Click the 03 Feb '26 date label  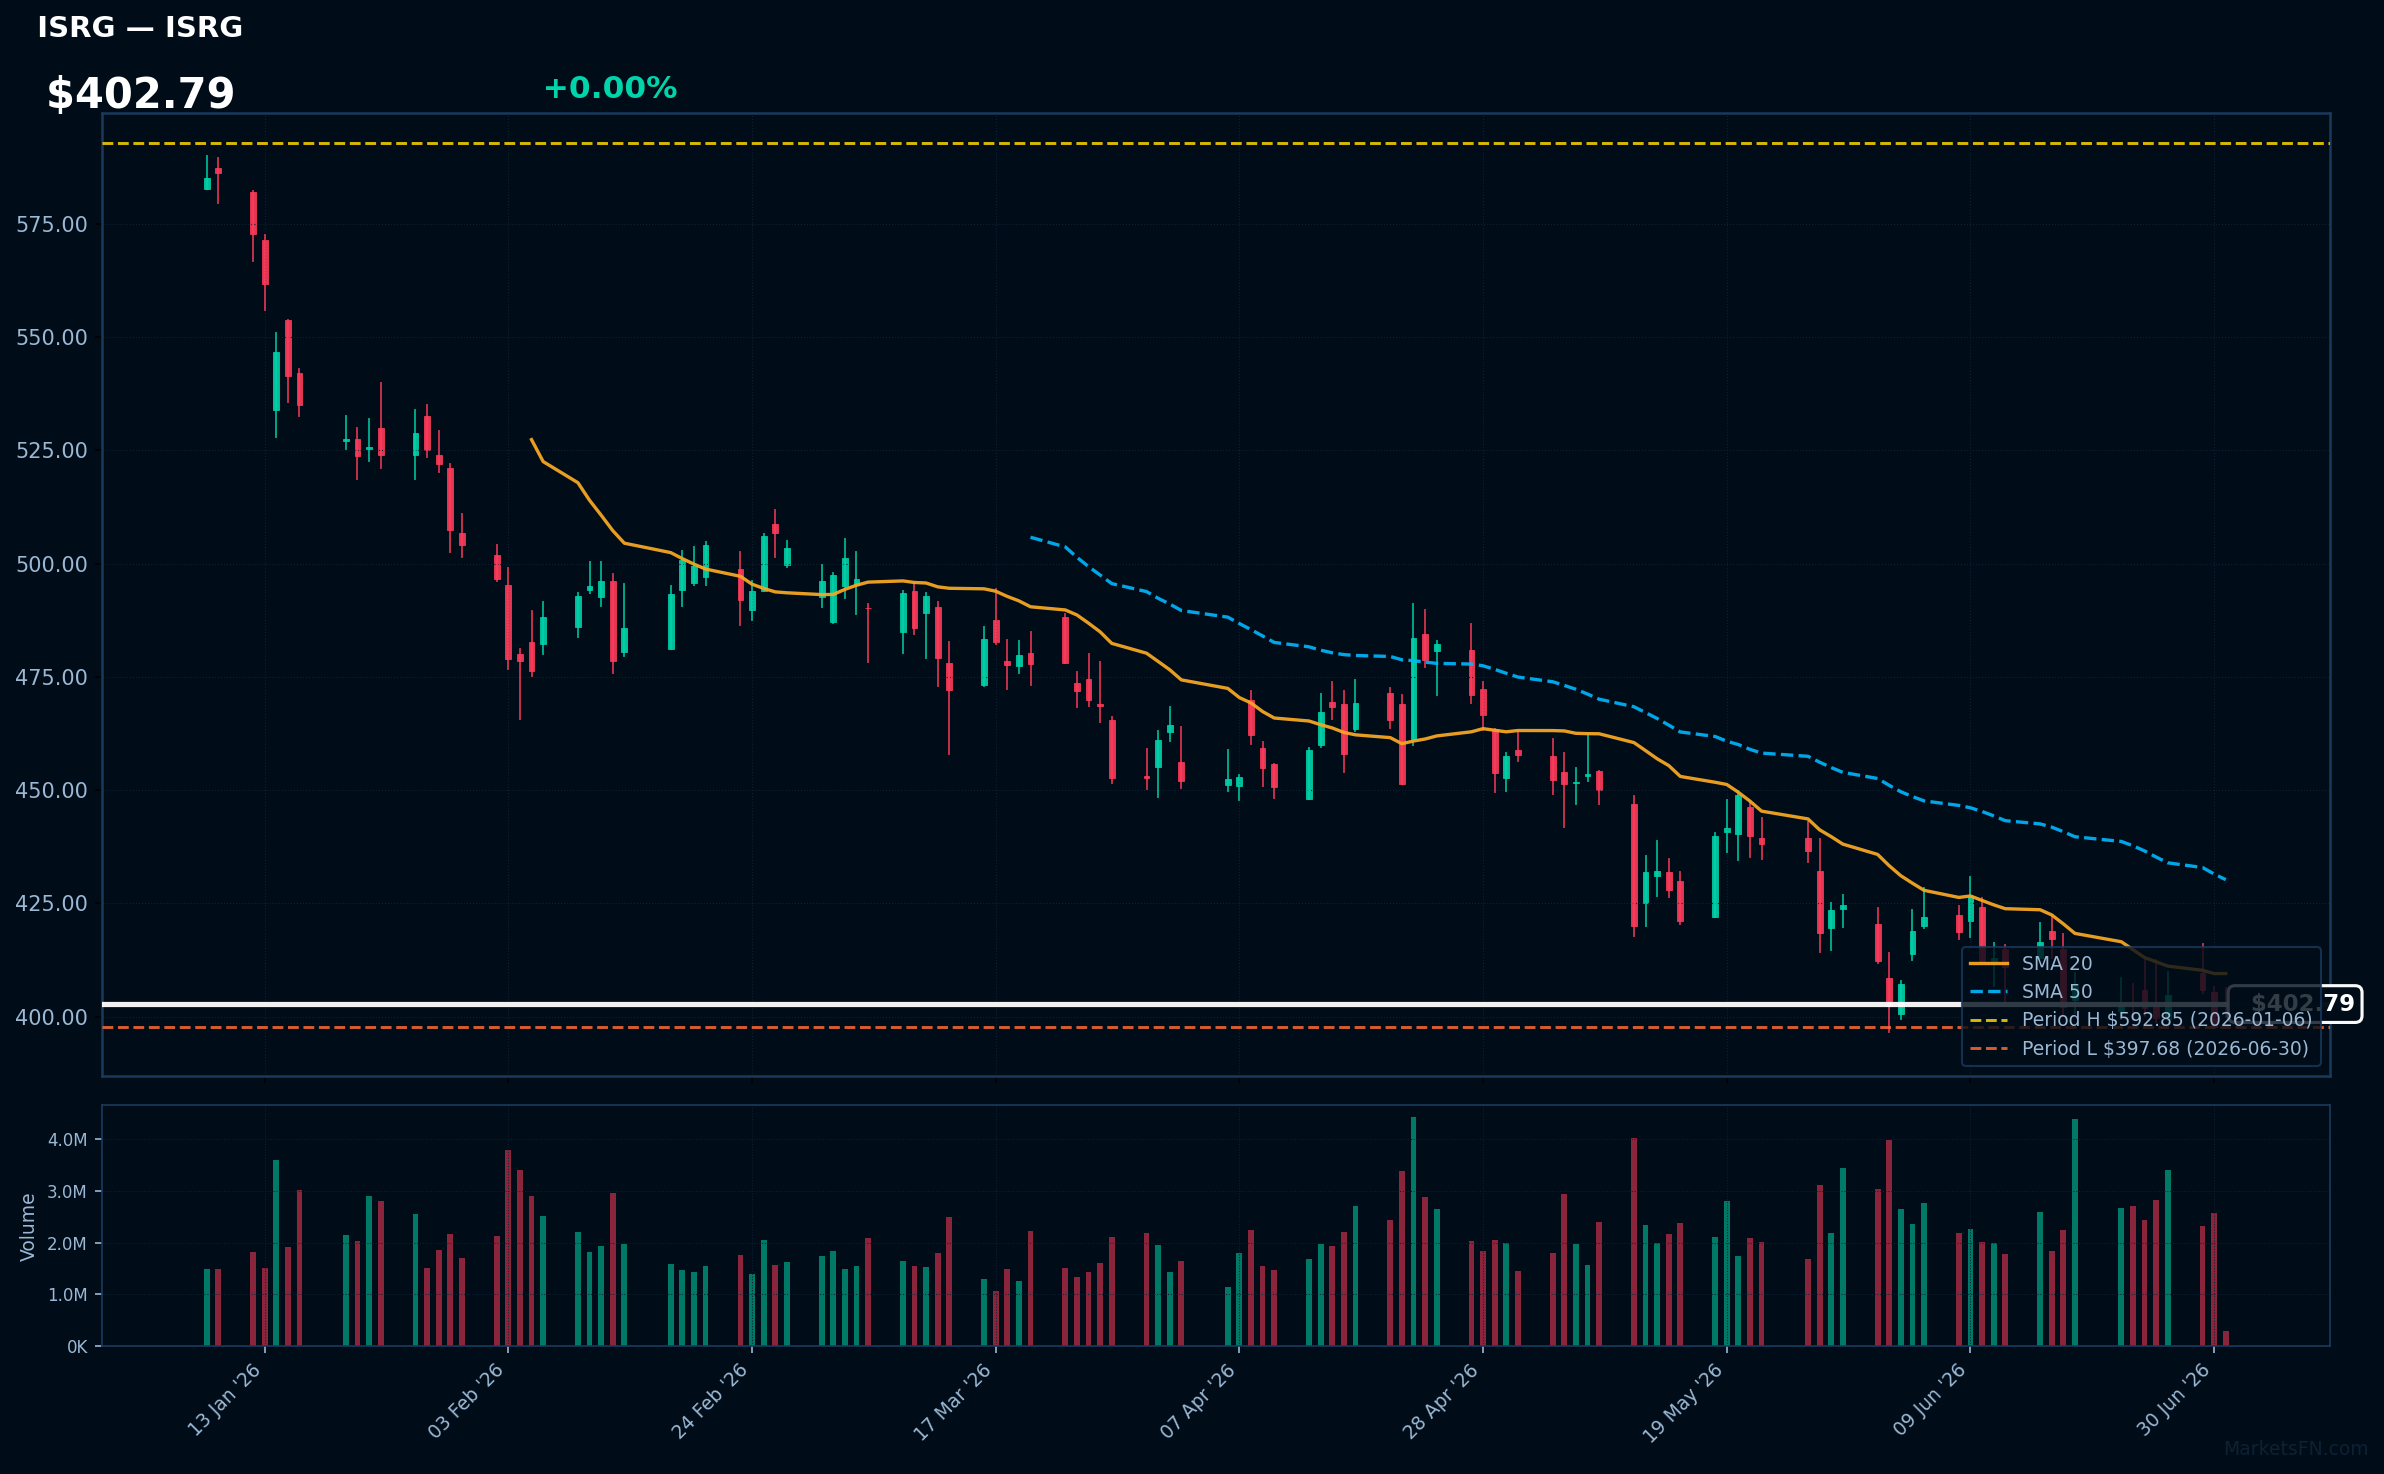click(466, 1400)
